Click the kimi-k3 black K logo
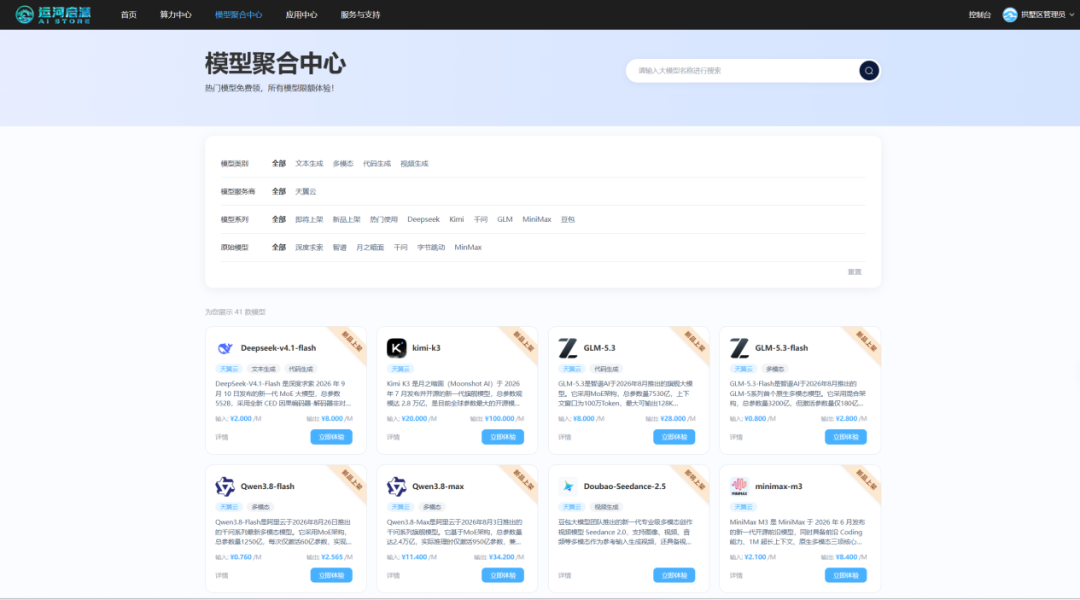This screenshot has width=1080, height=600. [x=396, y=348]
